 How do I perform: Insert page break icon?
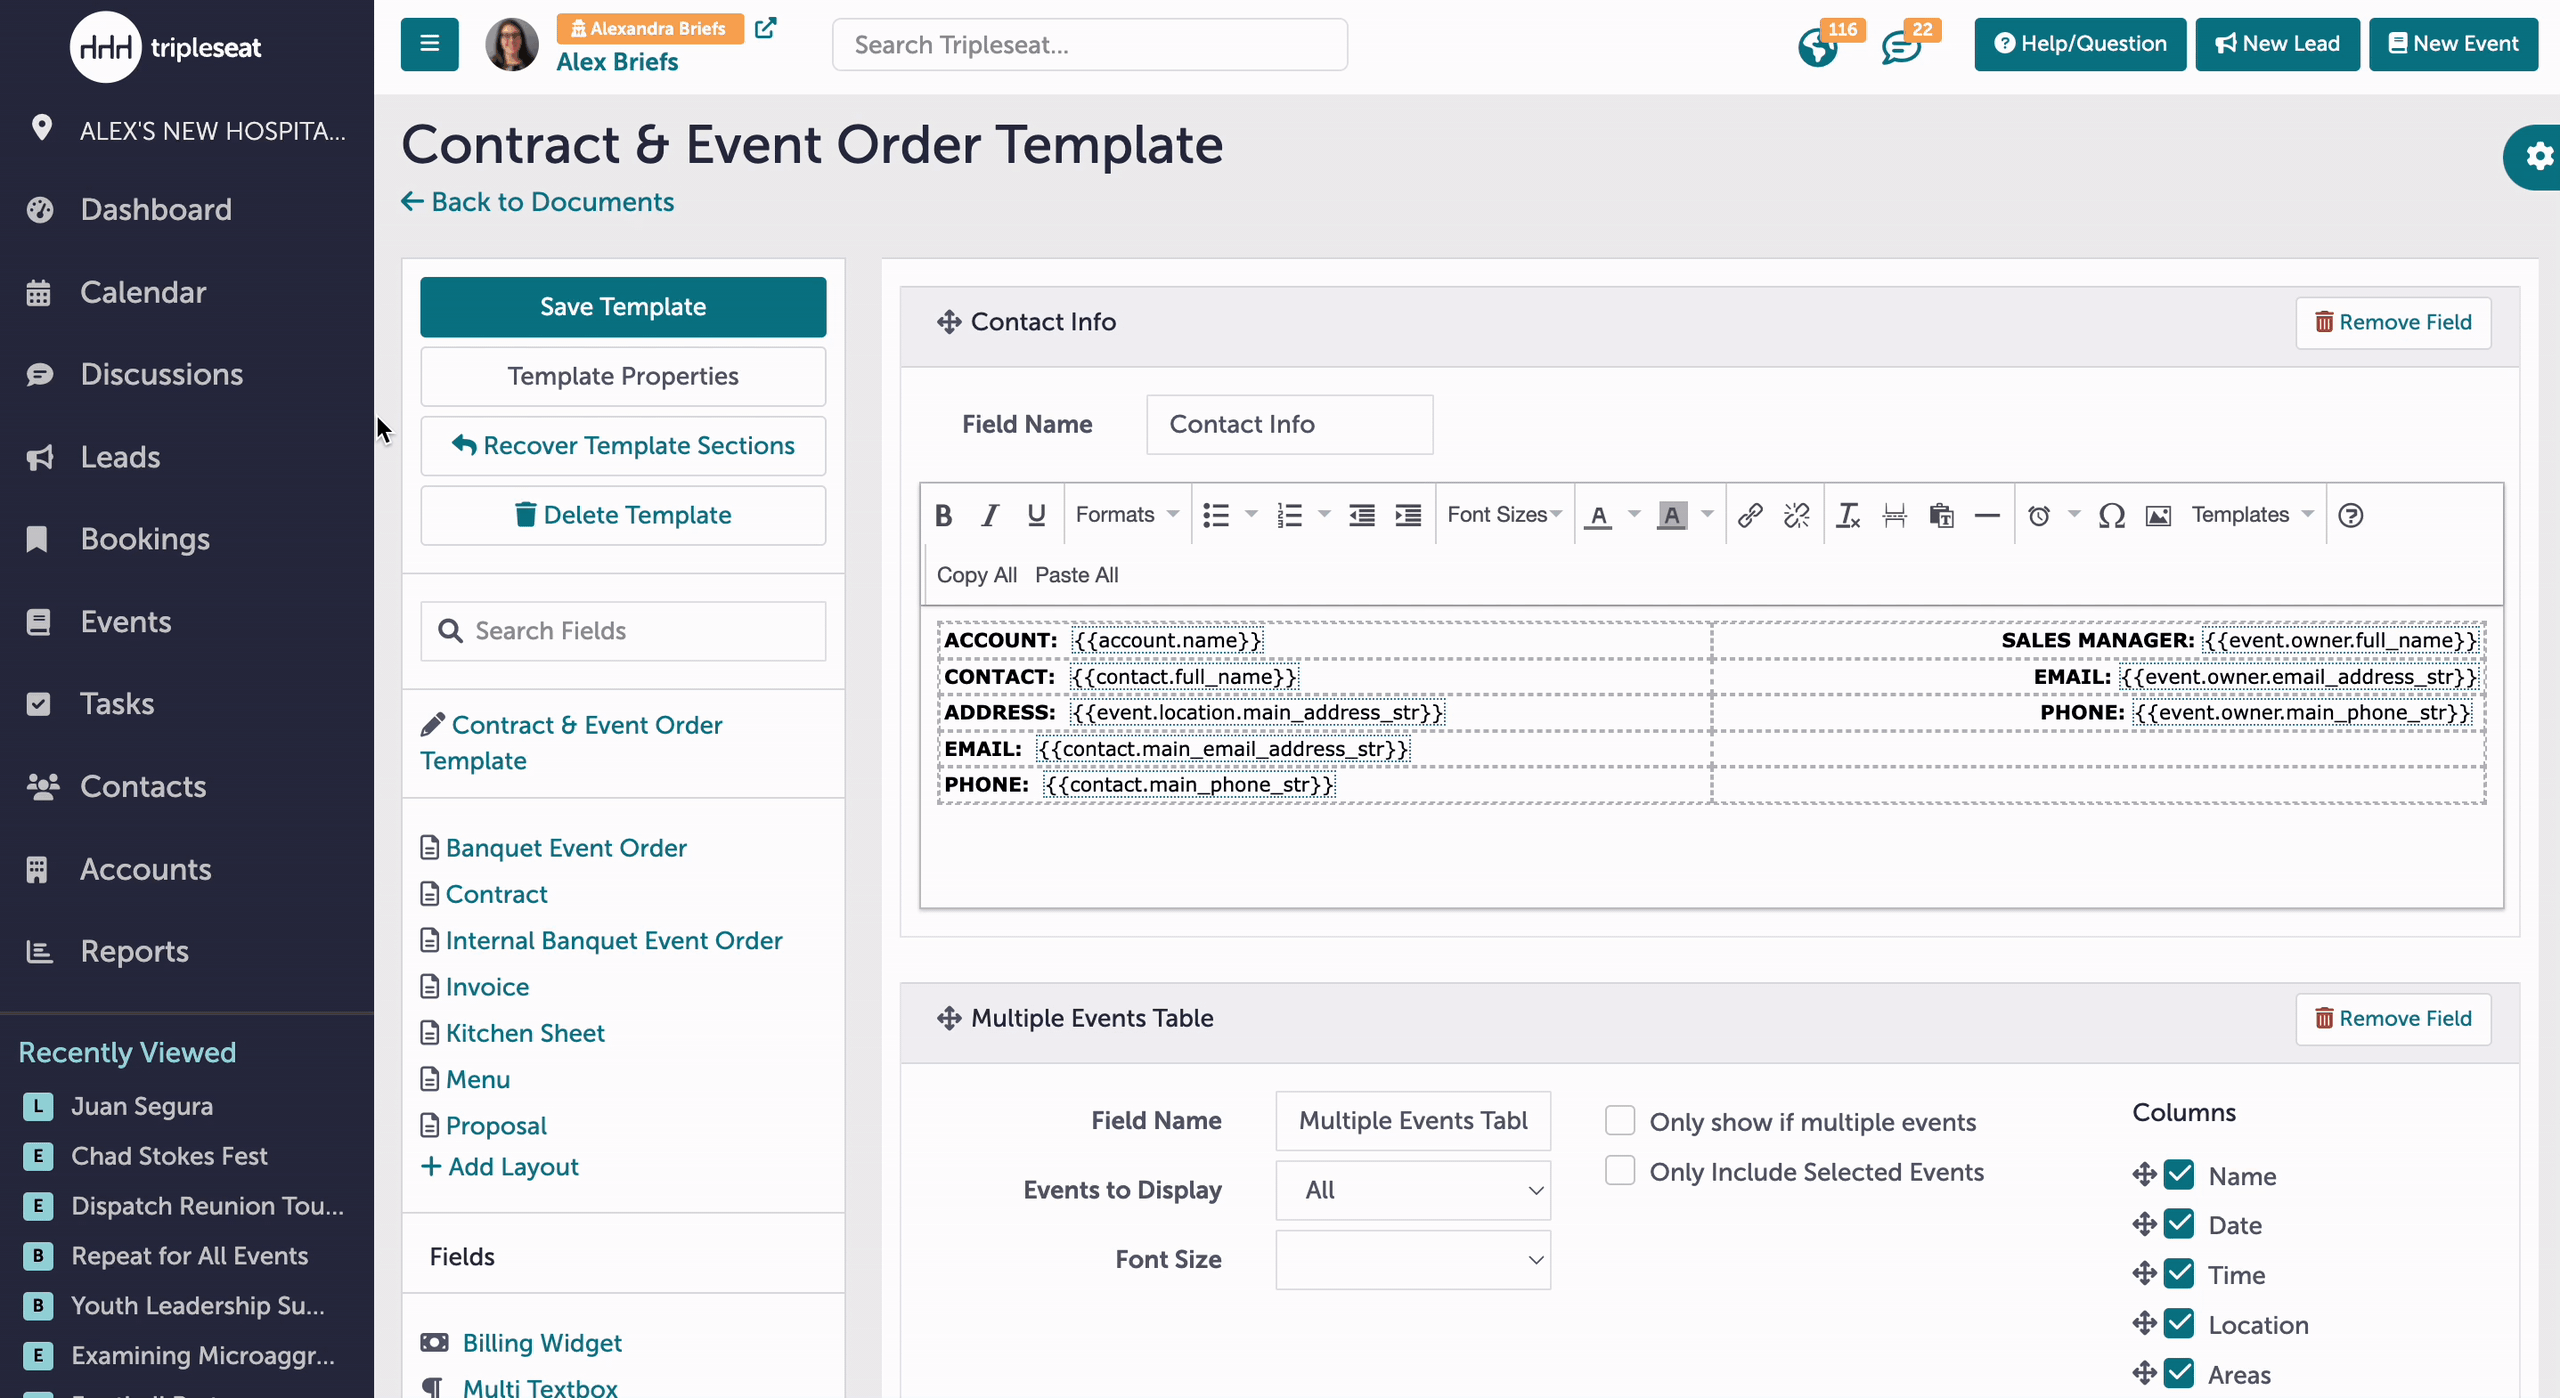pos(1895,515)
